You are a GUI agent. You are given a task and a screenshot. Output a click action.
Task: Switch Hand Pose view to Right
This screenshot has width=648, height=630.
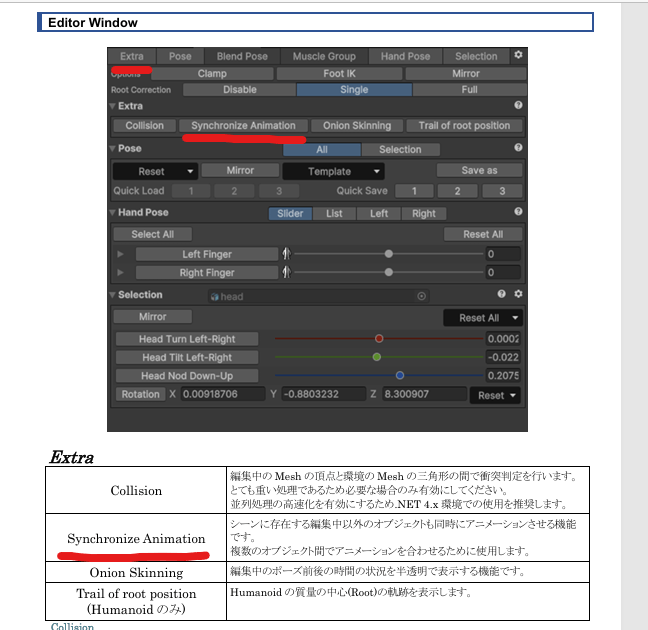point(424,214)
